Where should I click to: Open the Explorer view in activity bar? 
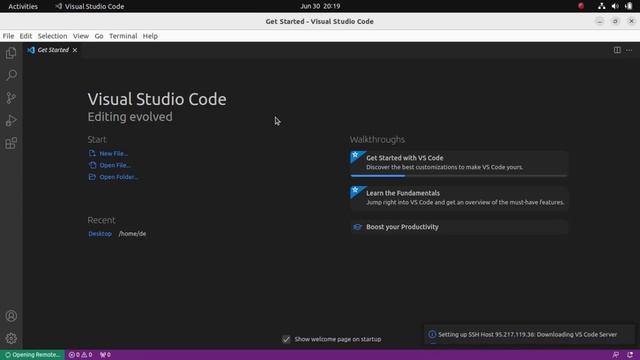click(11, 53)
